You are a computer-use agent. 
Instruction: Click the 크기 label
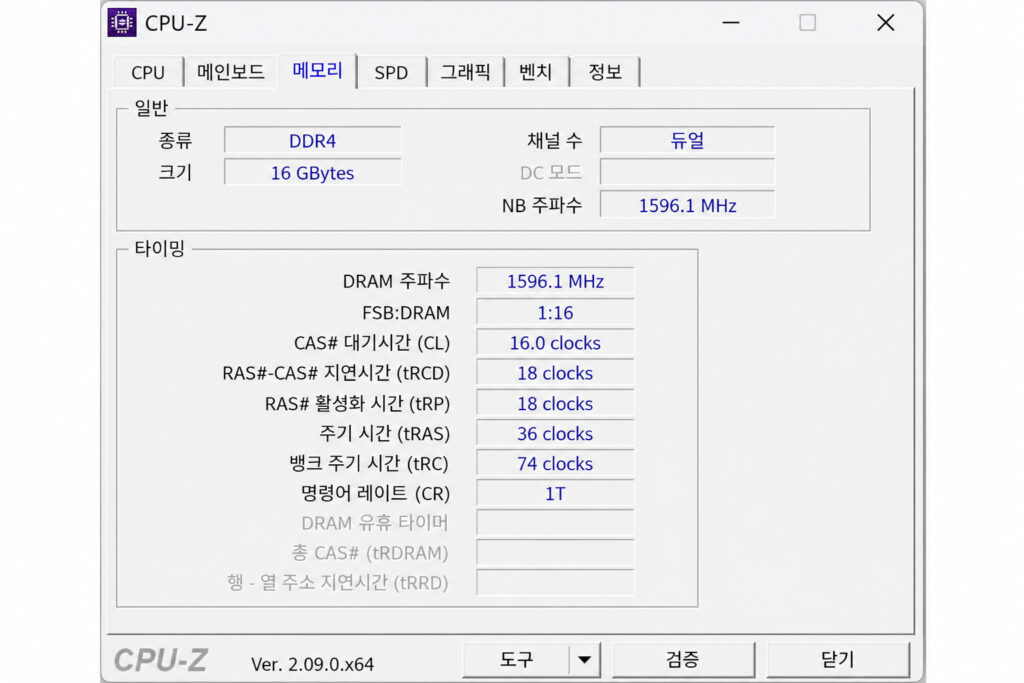[175, 172]
